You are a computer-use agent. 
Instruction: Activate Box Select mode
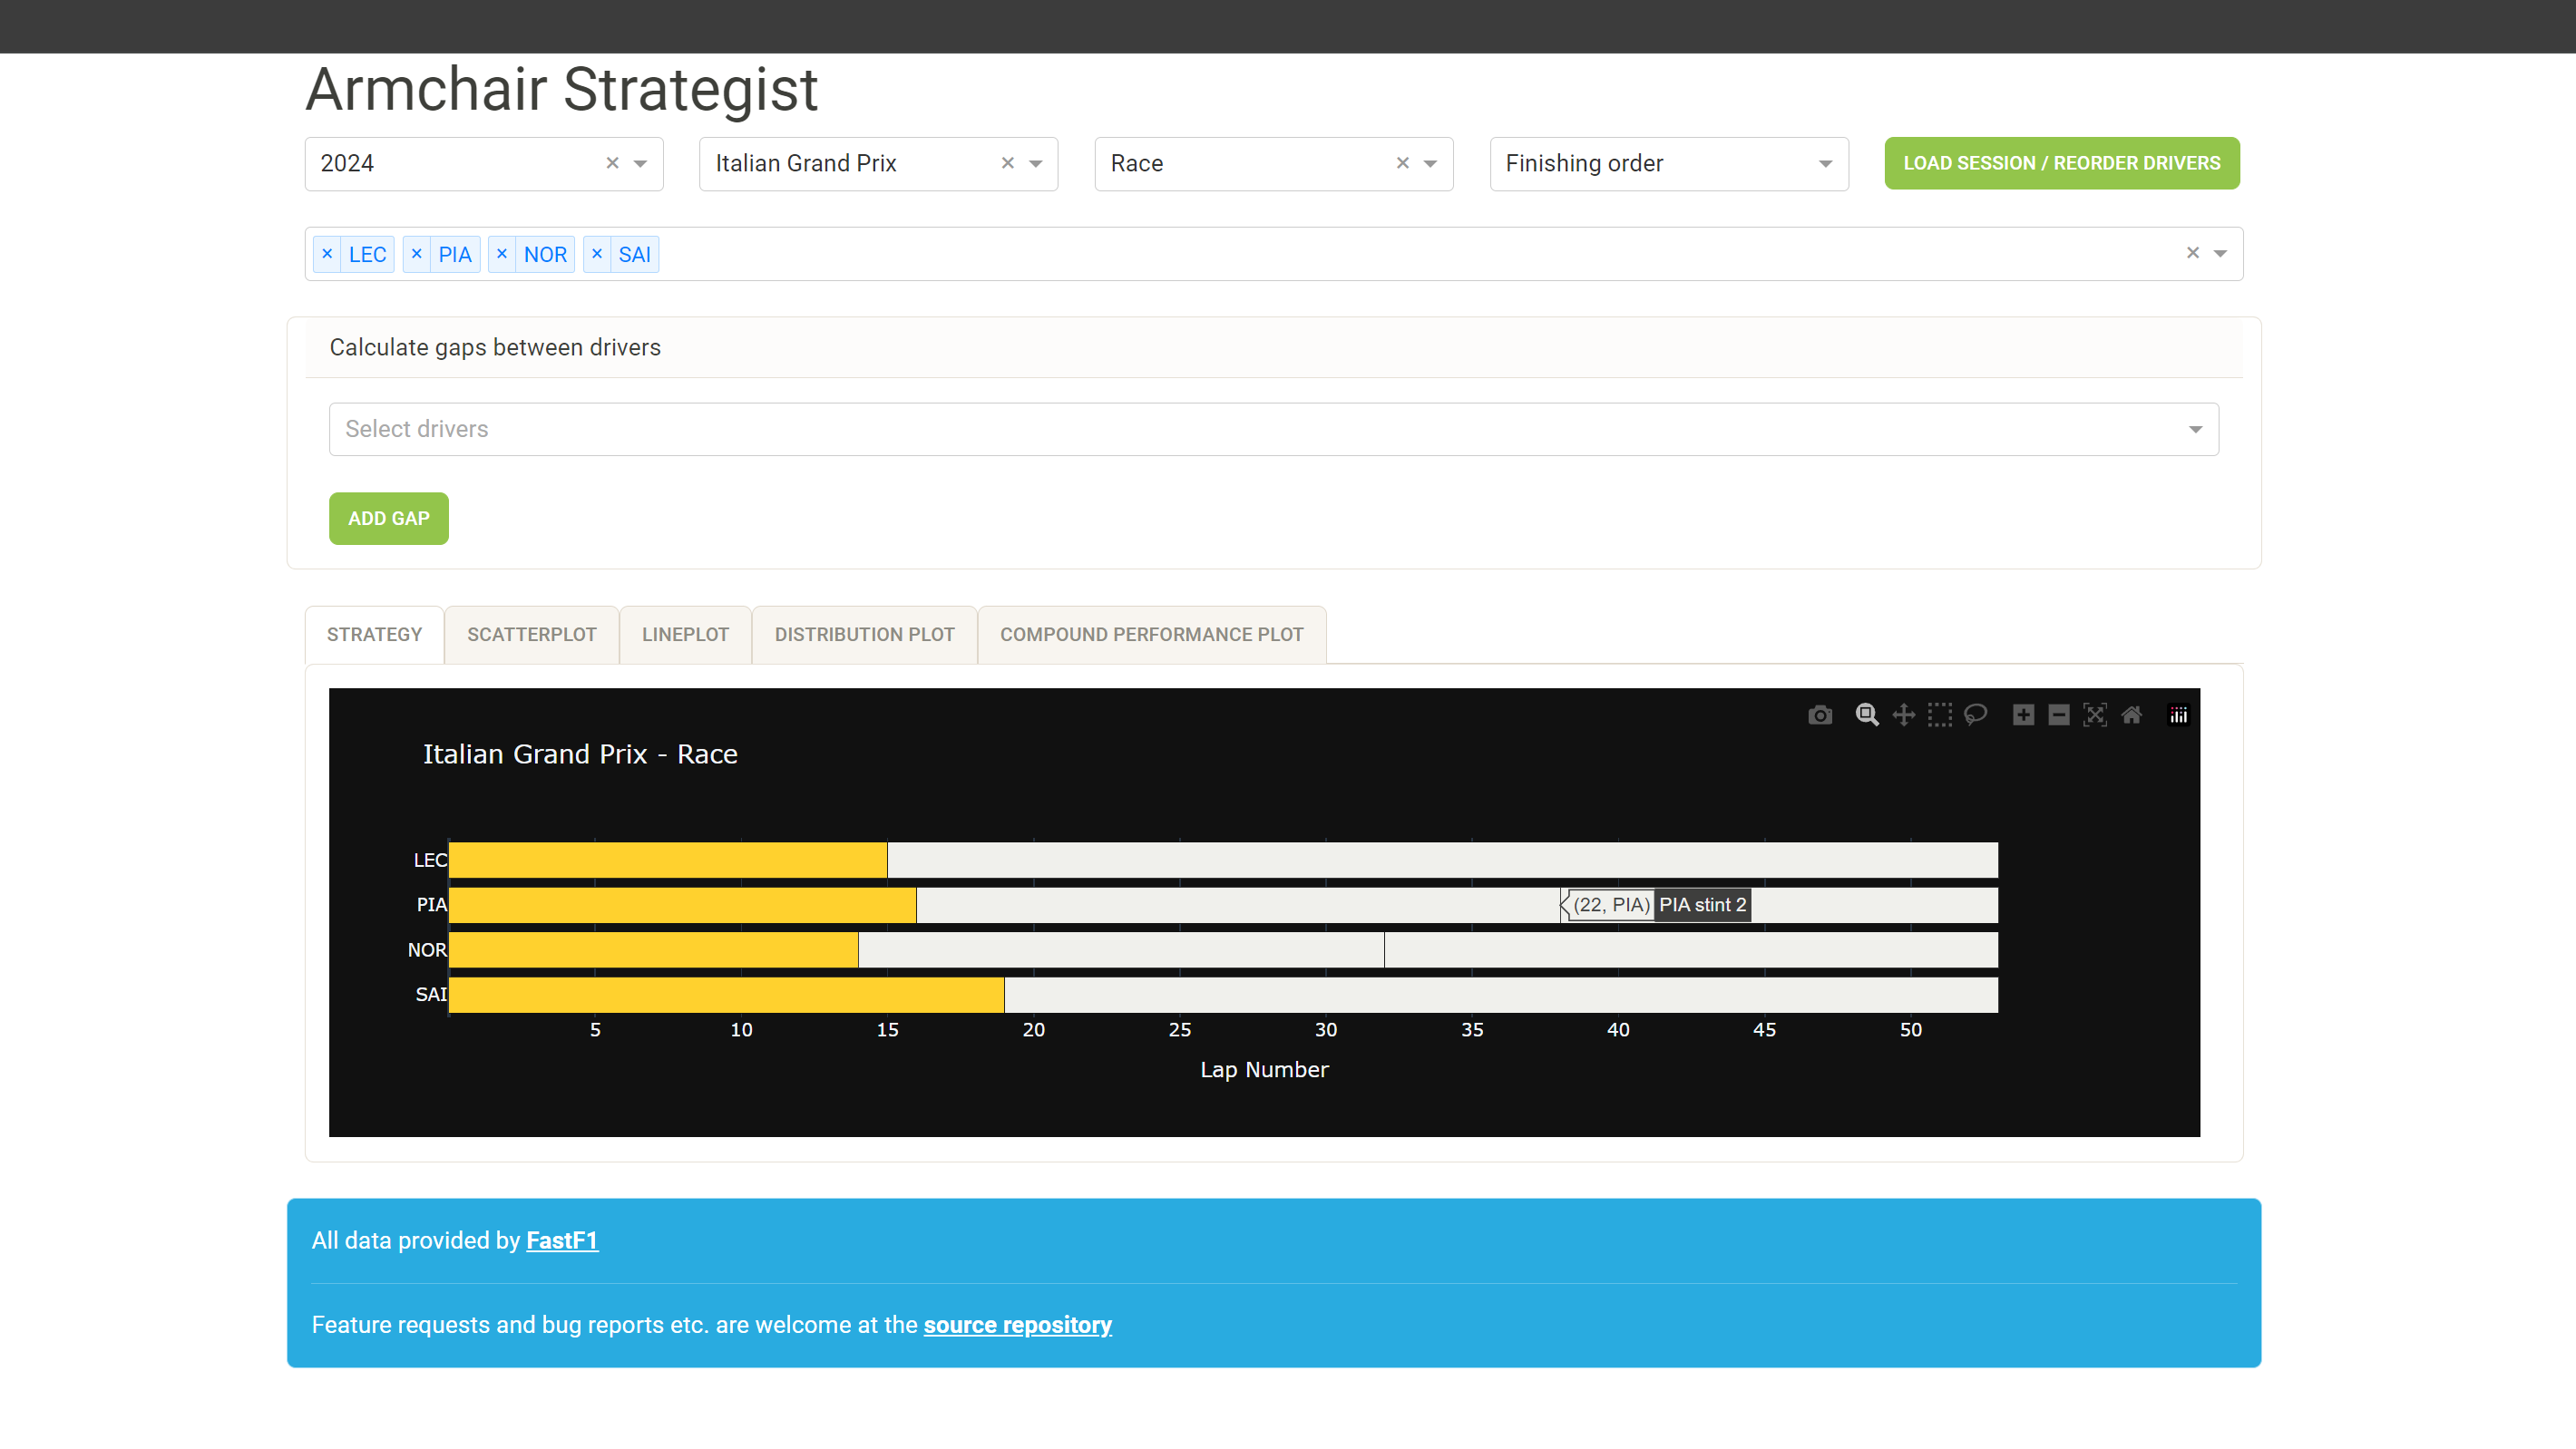point(1939,714)
